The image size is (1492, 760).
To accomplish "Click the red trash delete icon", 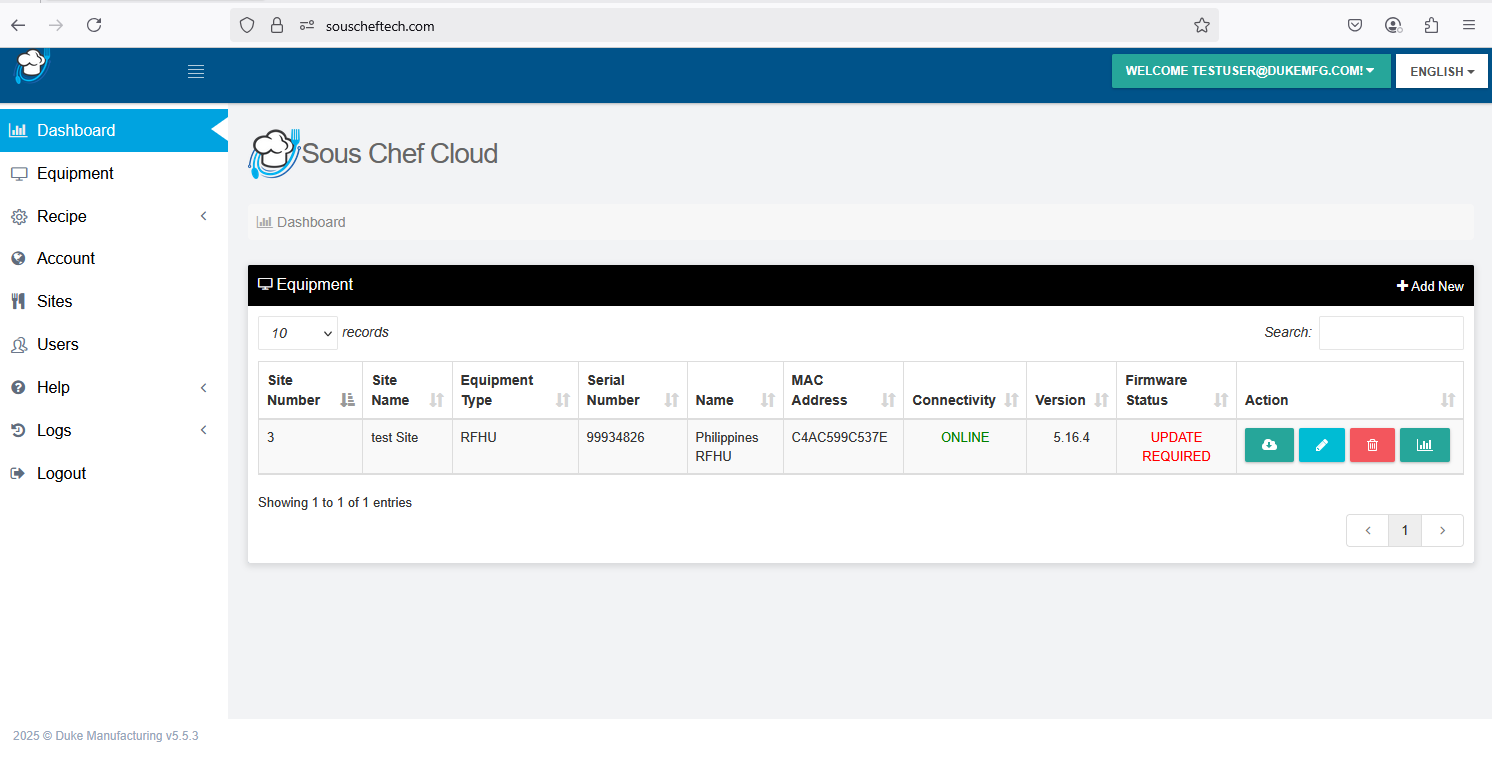I will point(1372,445).
